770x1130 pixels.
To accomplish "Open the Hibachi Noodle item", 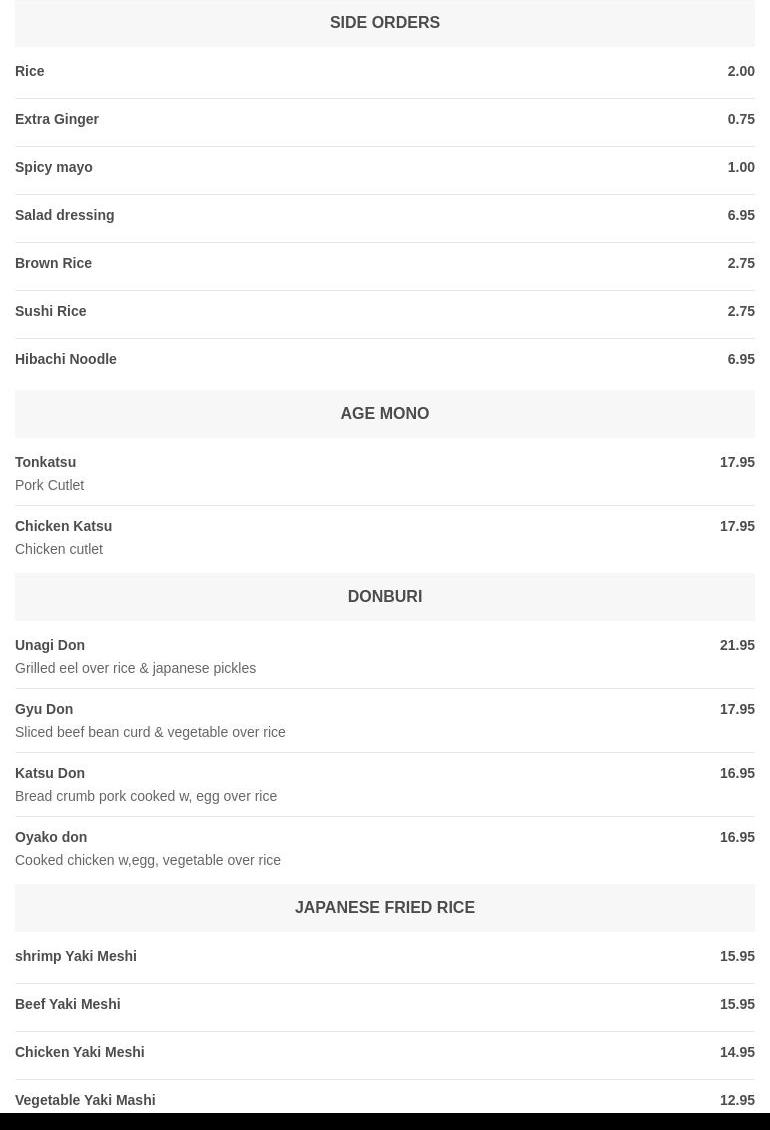I will (66, 359).
